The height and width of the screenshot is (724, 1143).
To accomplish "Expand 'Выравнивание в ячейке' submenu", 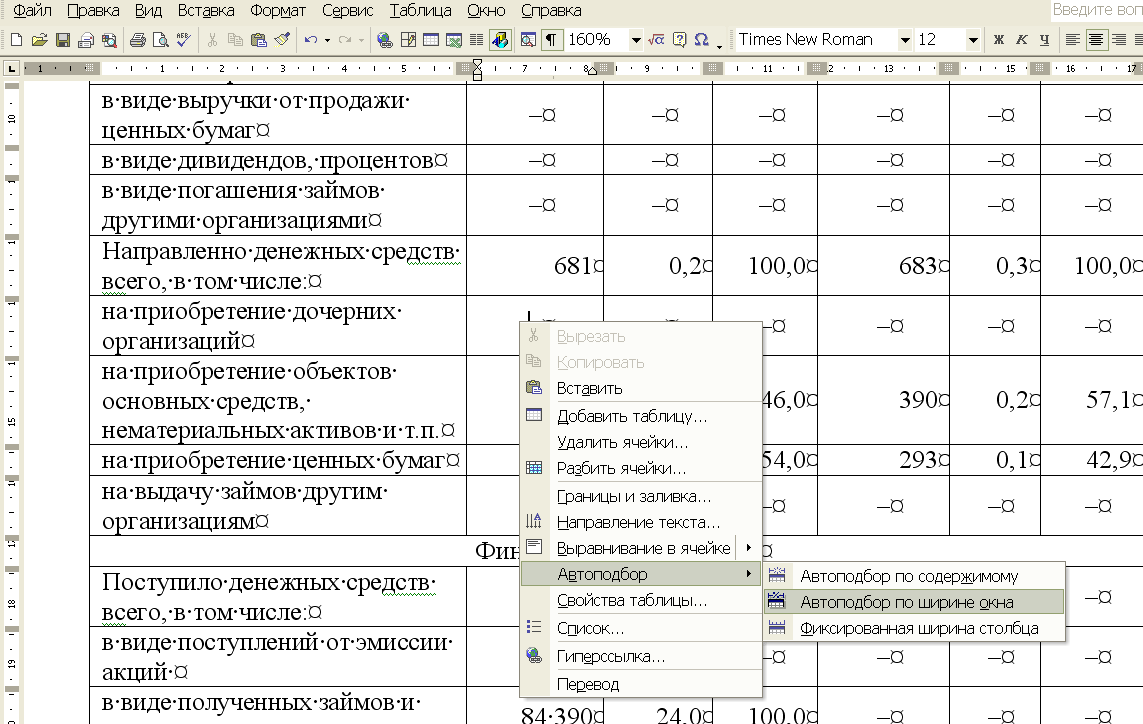I will coord(641,548).
